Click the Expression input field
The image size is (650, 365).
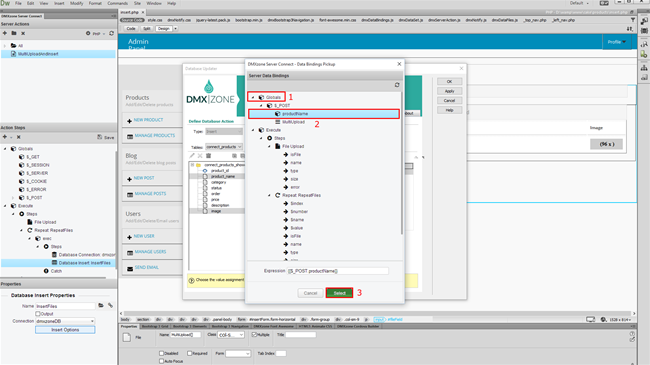(338, 271)
